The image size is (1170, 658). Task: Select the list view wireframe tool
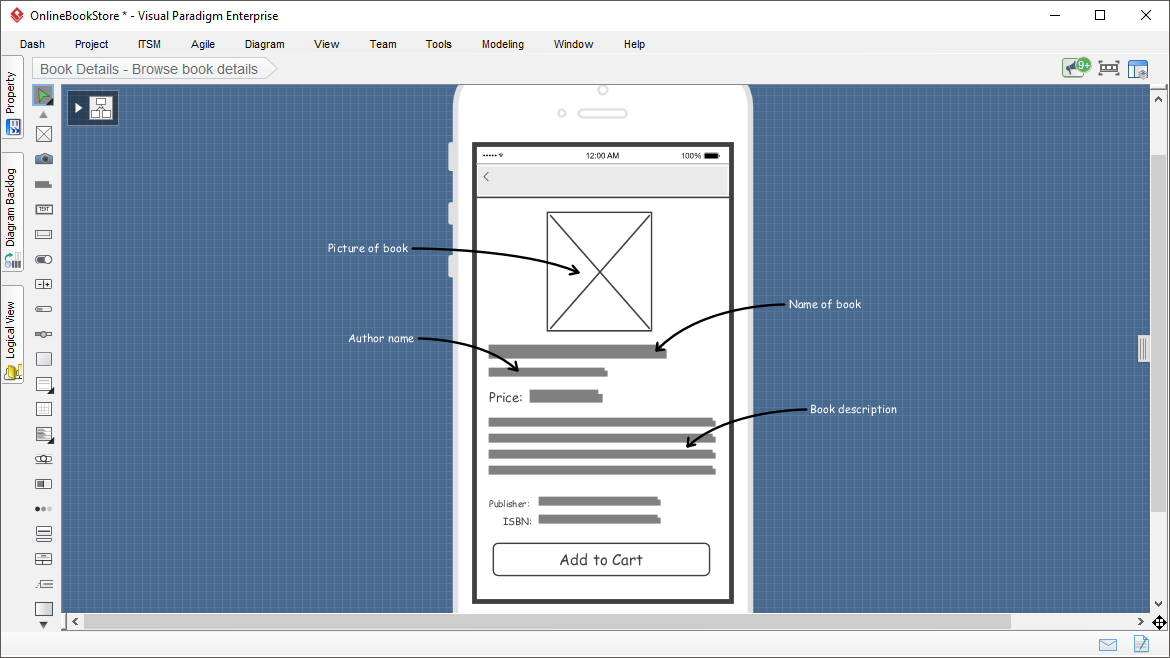[44, 385]
